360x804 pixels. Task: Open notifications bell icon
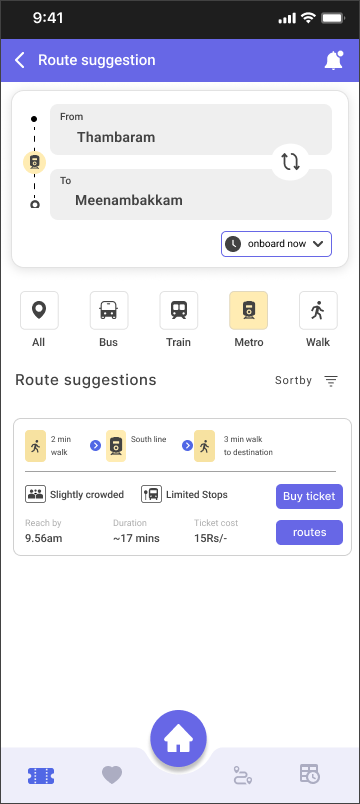coord(334,61)
